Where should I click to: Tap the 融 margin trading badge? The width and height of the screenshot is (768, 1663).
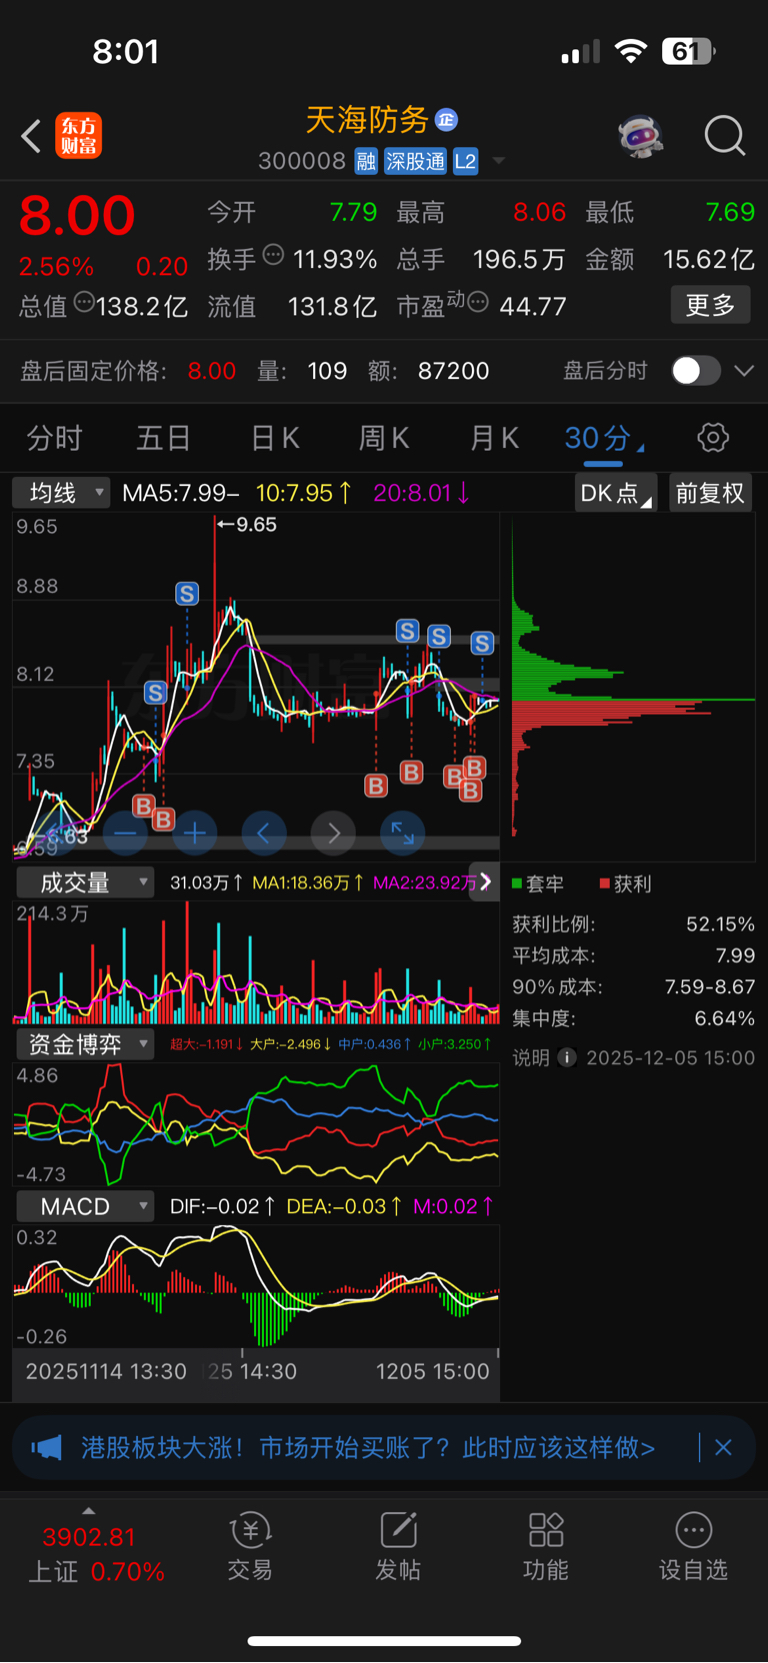[367, 161]
